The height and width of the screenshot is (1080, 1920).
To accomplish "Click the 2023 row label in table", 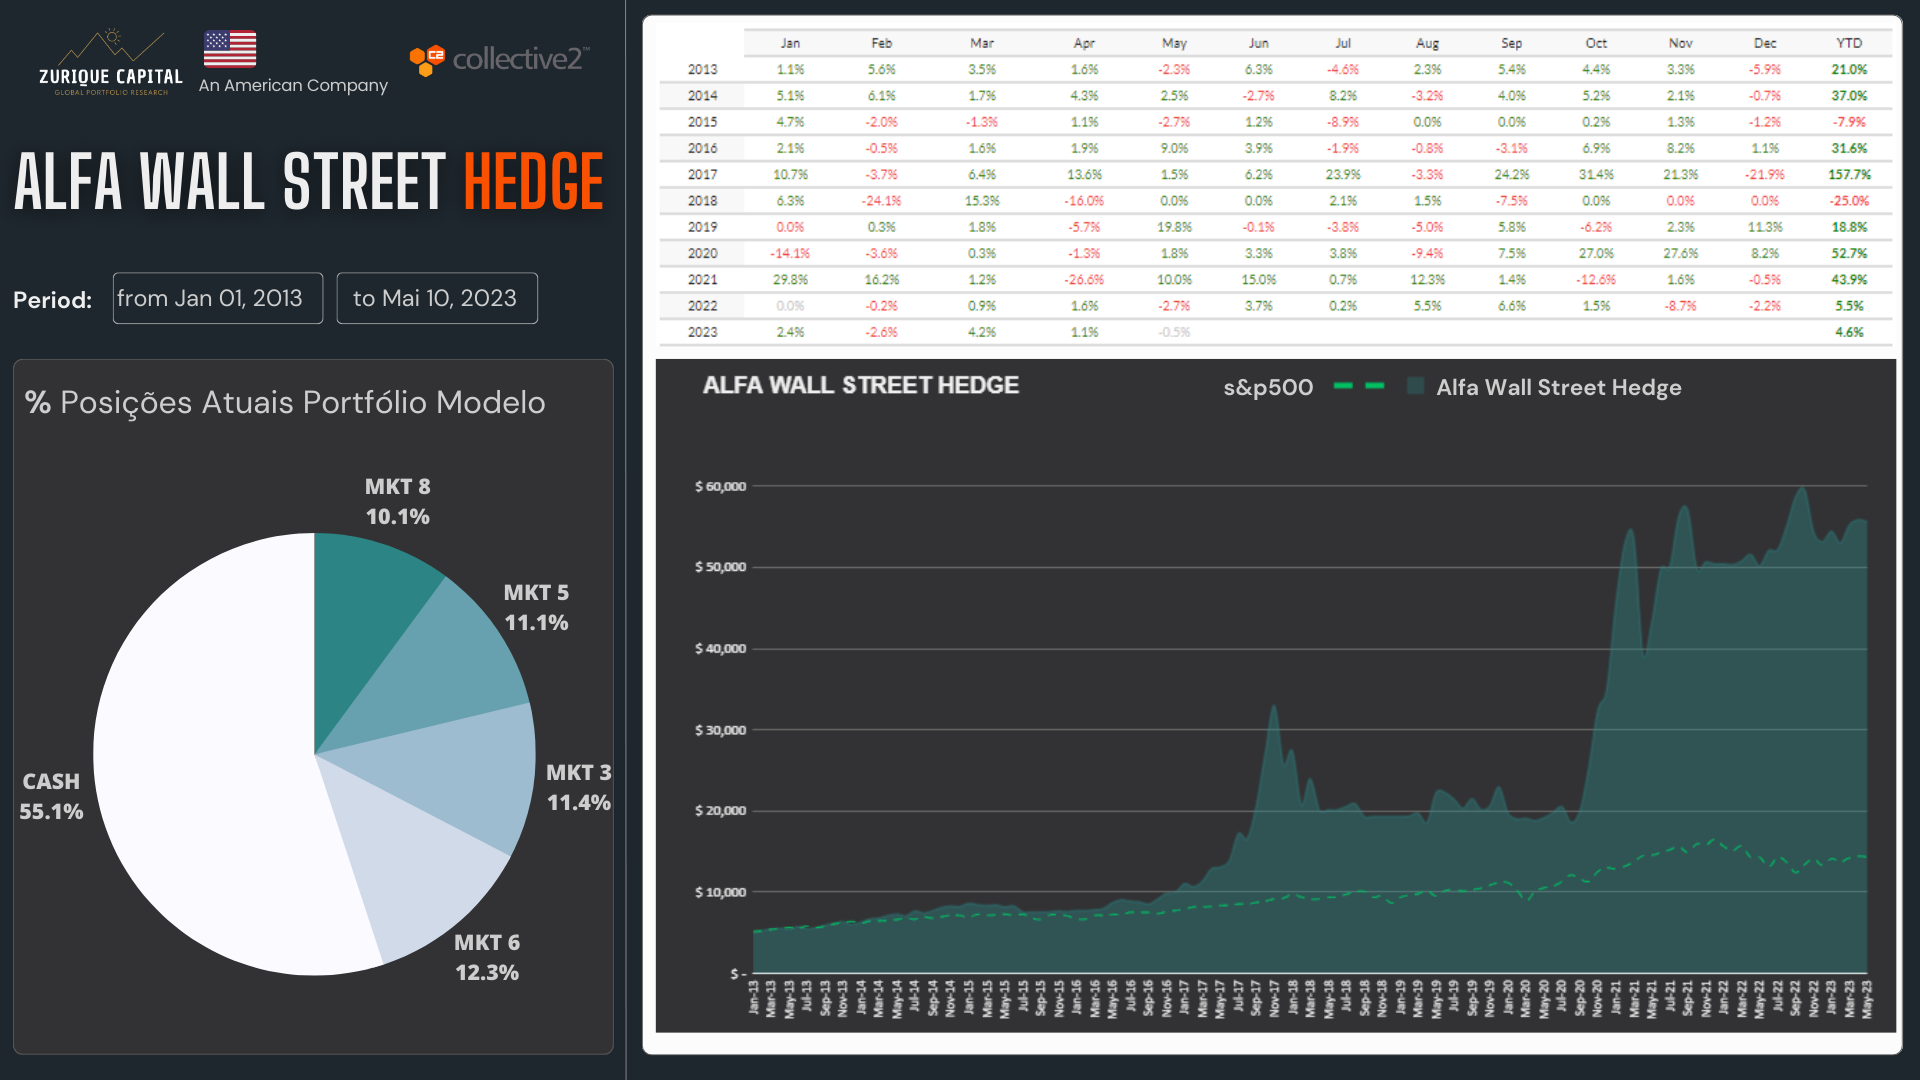I will pyautogui.click(x=702, y=332).
